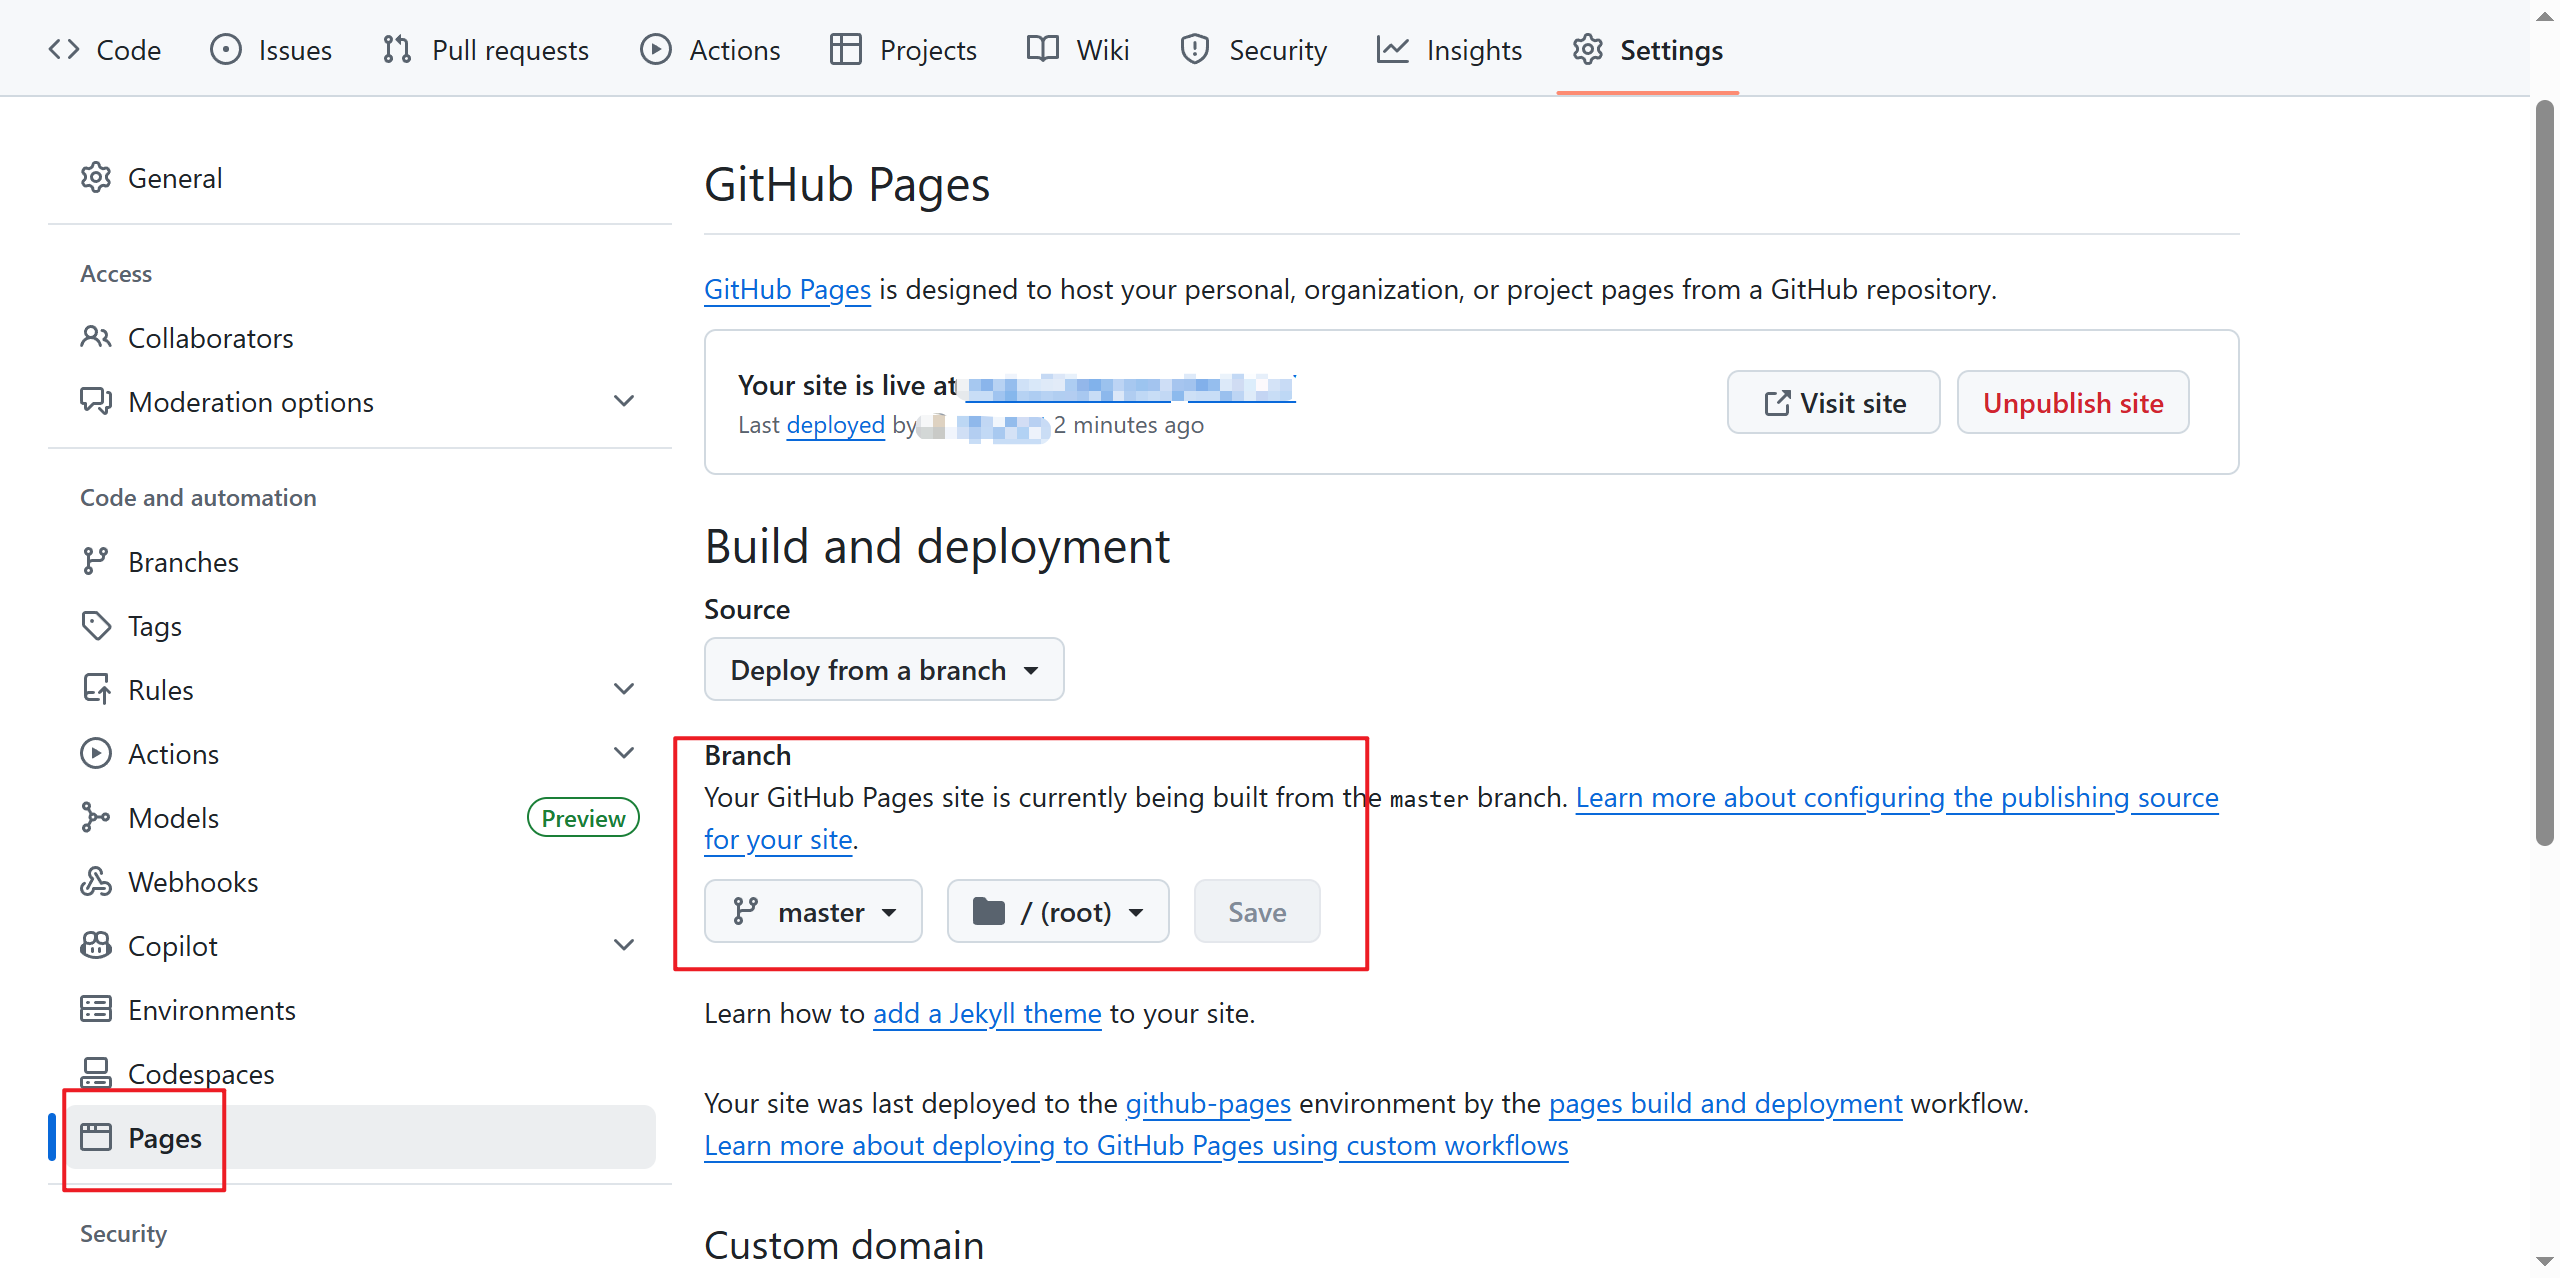Open the Insights tab
This screenshot has height=1278, width=2560.
[x=1449, y=50]
